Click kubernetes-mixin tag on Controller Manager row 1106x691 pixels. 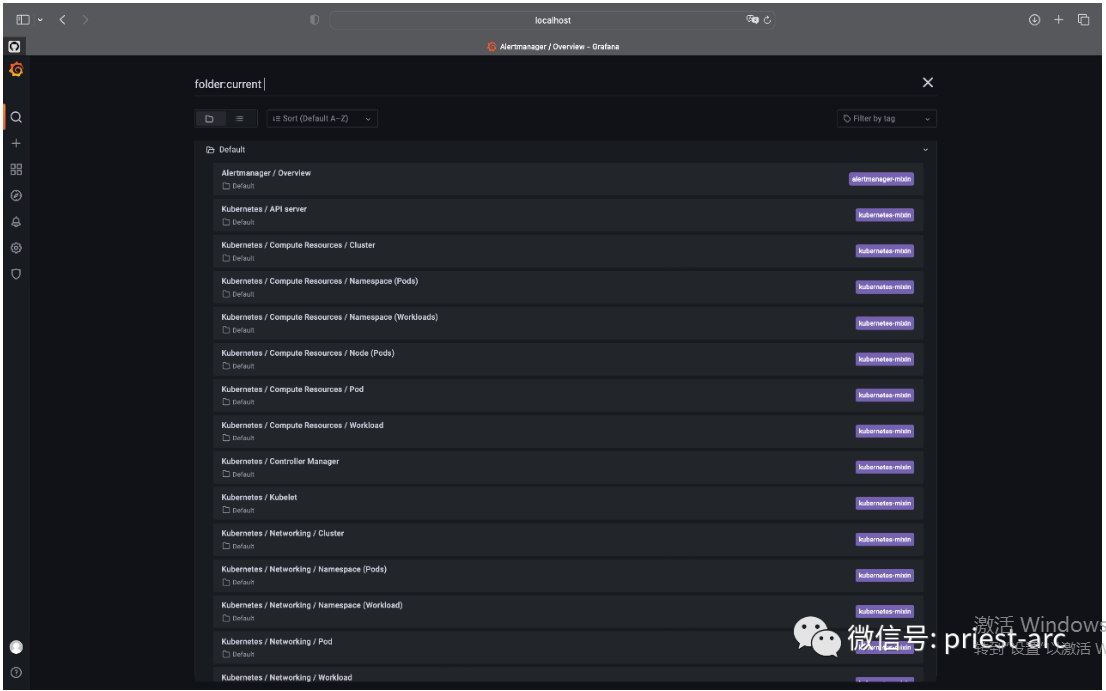click(885, 467)
